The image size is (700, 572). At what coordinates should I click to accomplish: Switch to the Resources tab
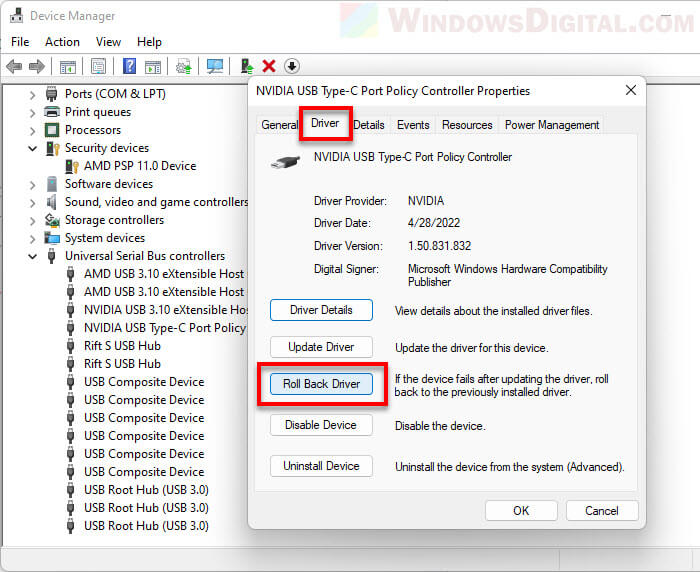(x=467, y=125)
